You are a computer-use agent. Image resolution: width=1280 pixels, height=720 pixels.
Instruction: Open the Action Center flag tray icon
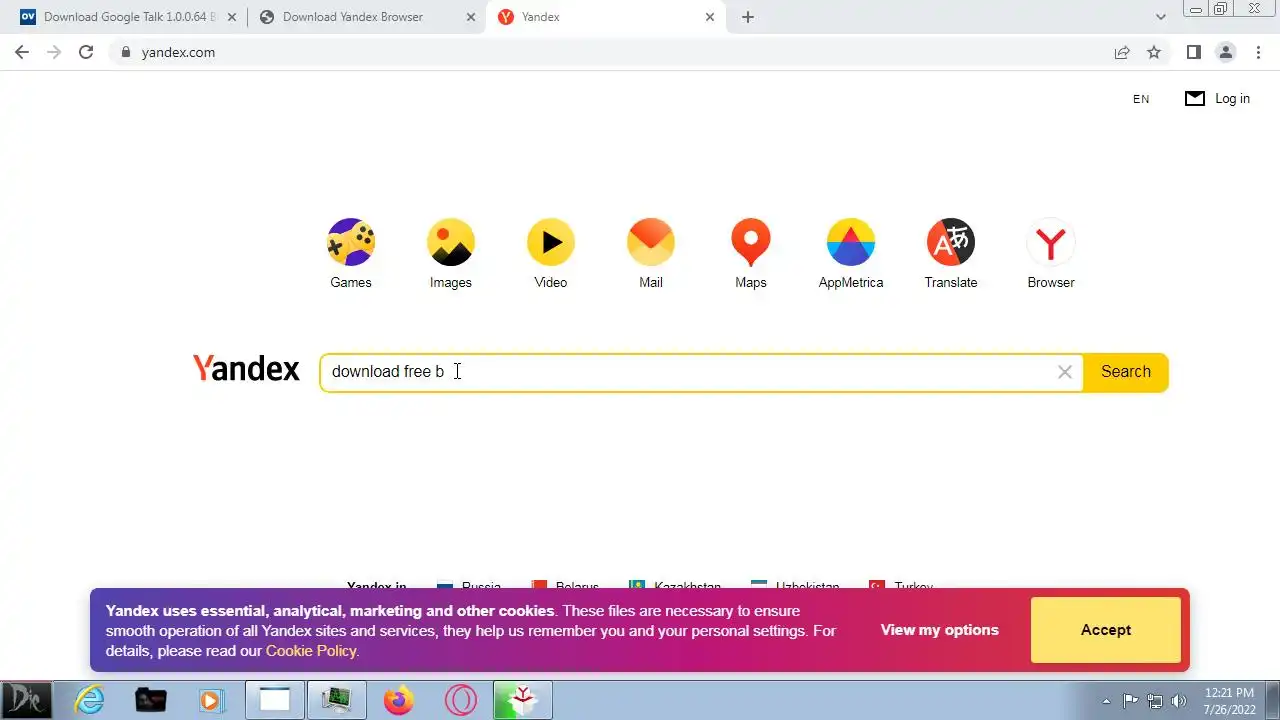point(1131,701)
